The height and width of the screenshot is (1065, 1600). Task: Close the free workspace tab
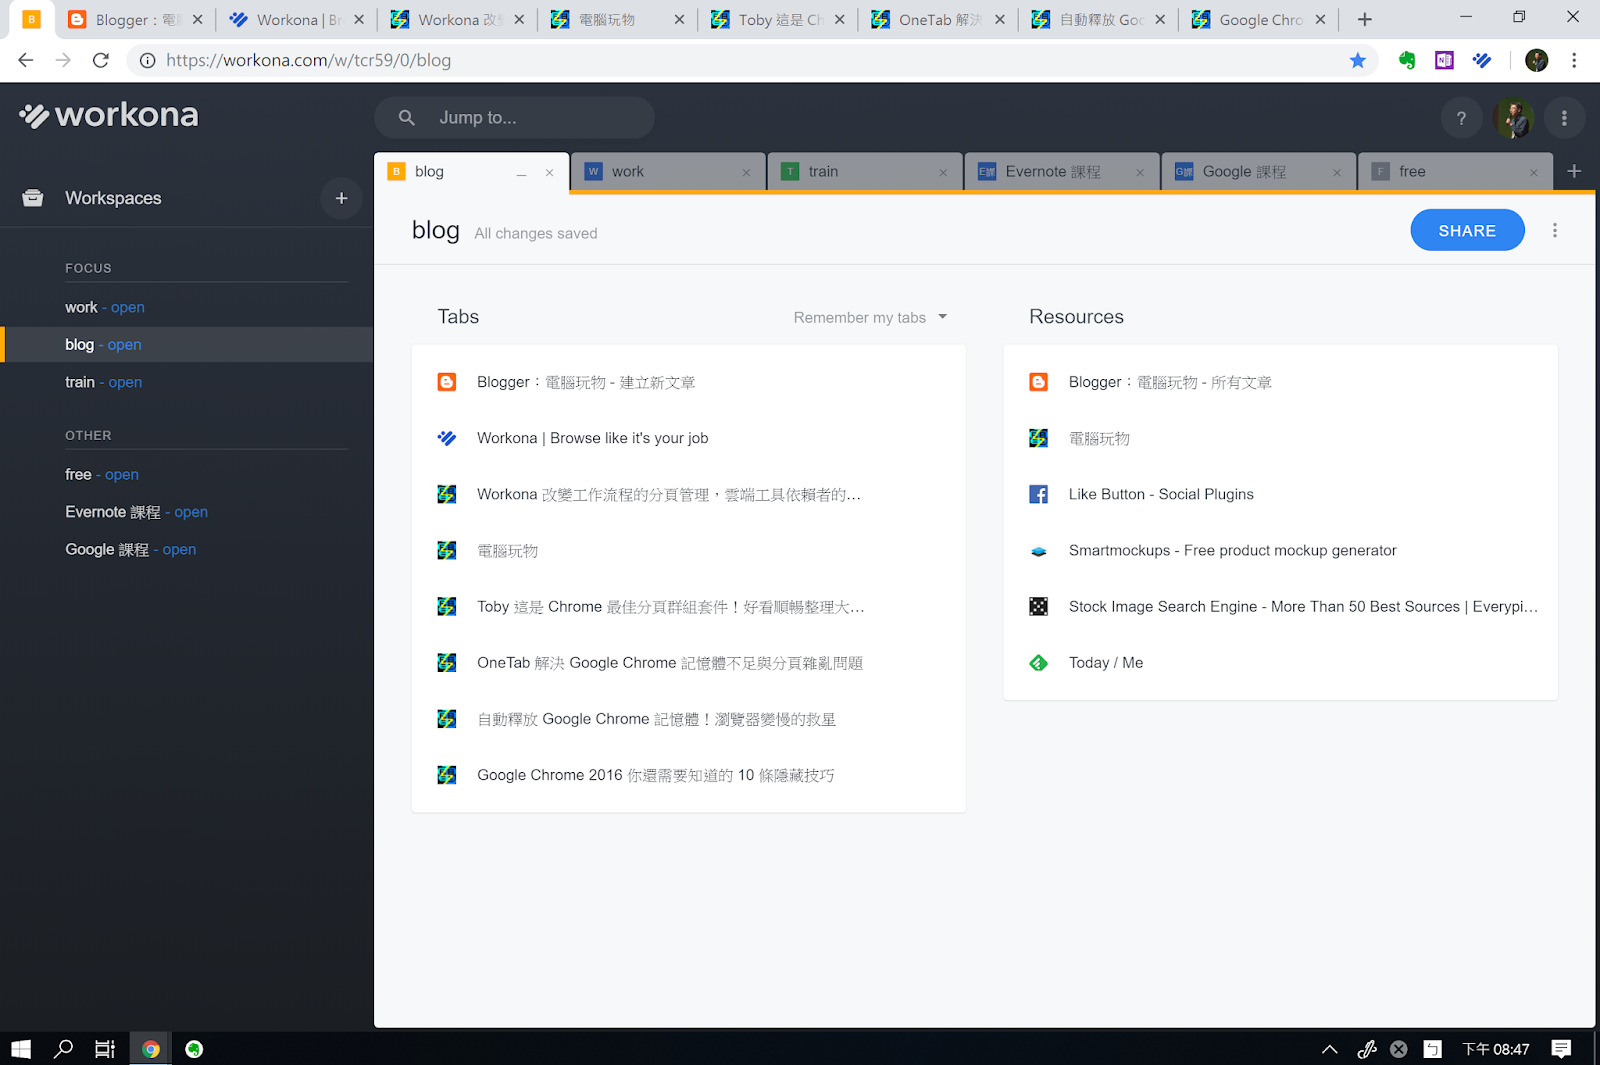(x=1534, y=173)
